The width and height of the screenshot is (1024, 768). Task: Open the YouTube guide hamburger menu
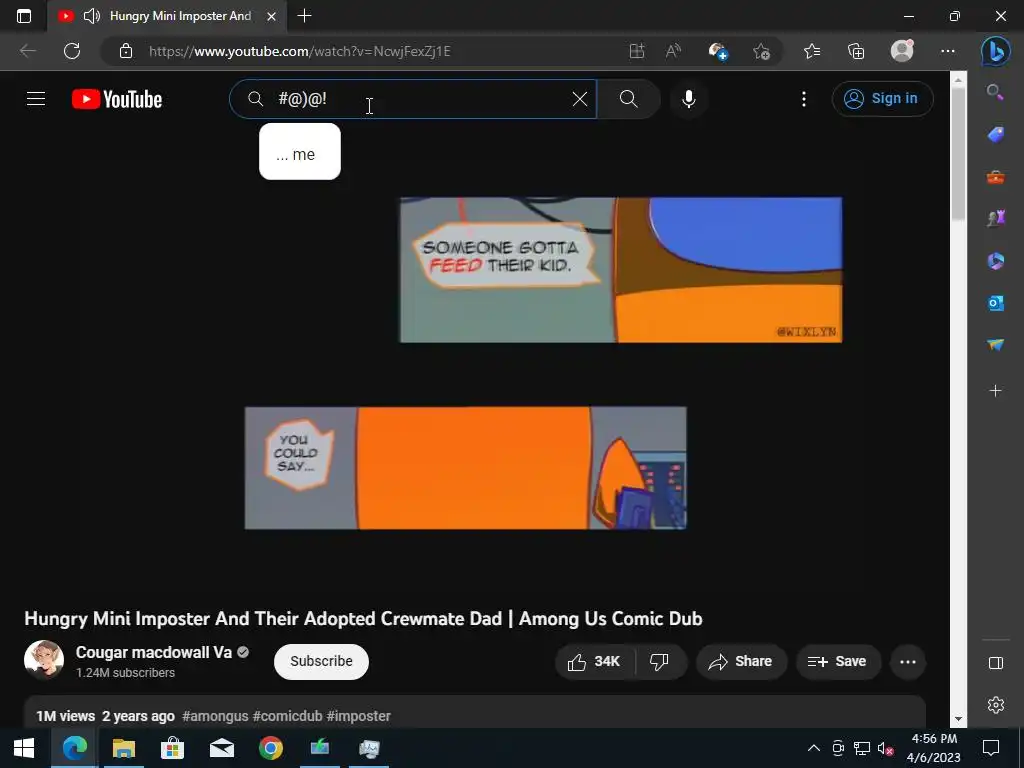click(x=36, y=99)
